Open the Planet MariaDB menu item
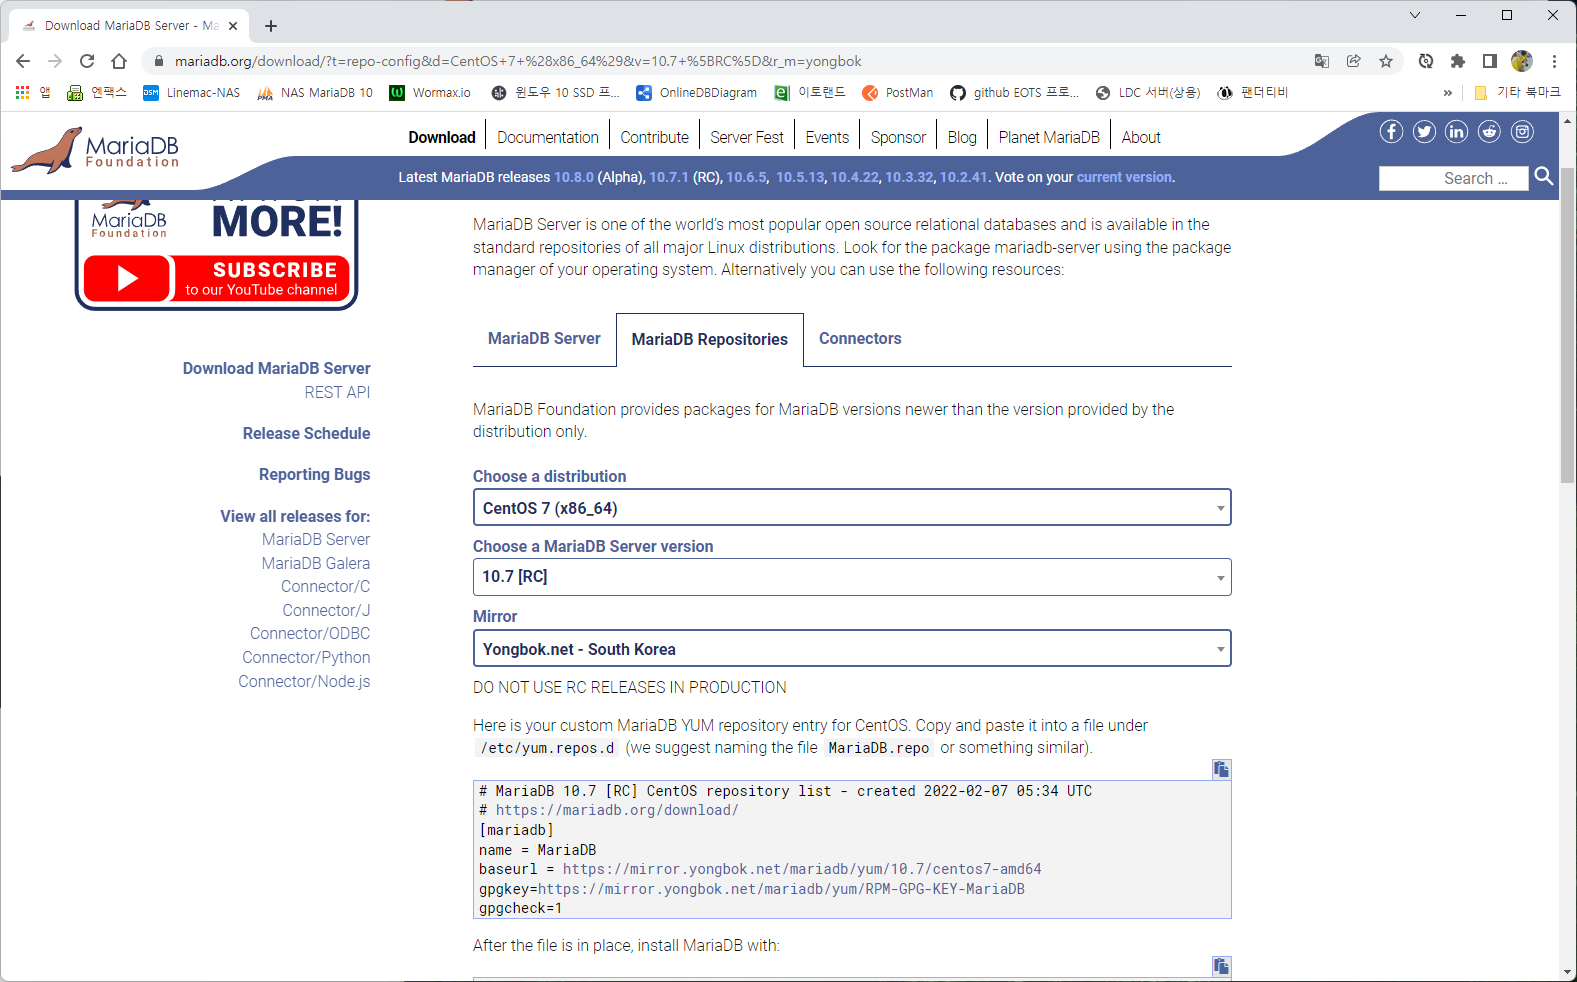This screenshot has width=1577, height=982. pos(1049,138)
